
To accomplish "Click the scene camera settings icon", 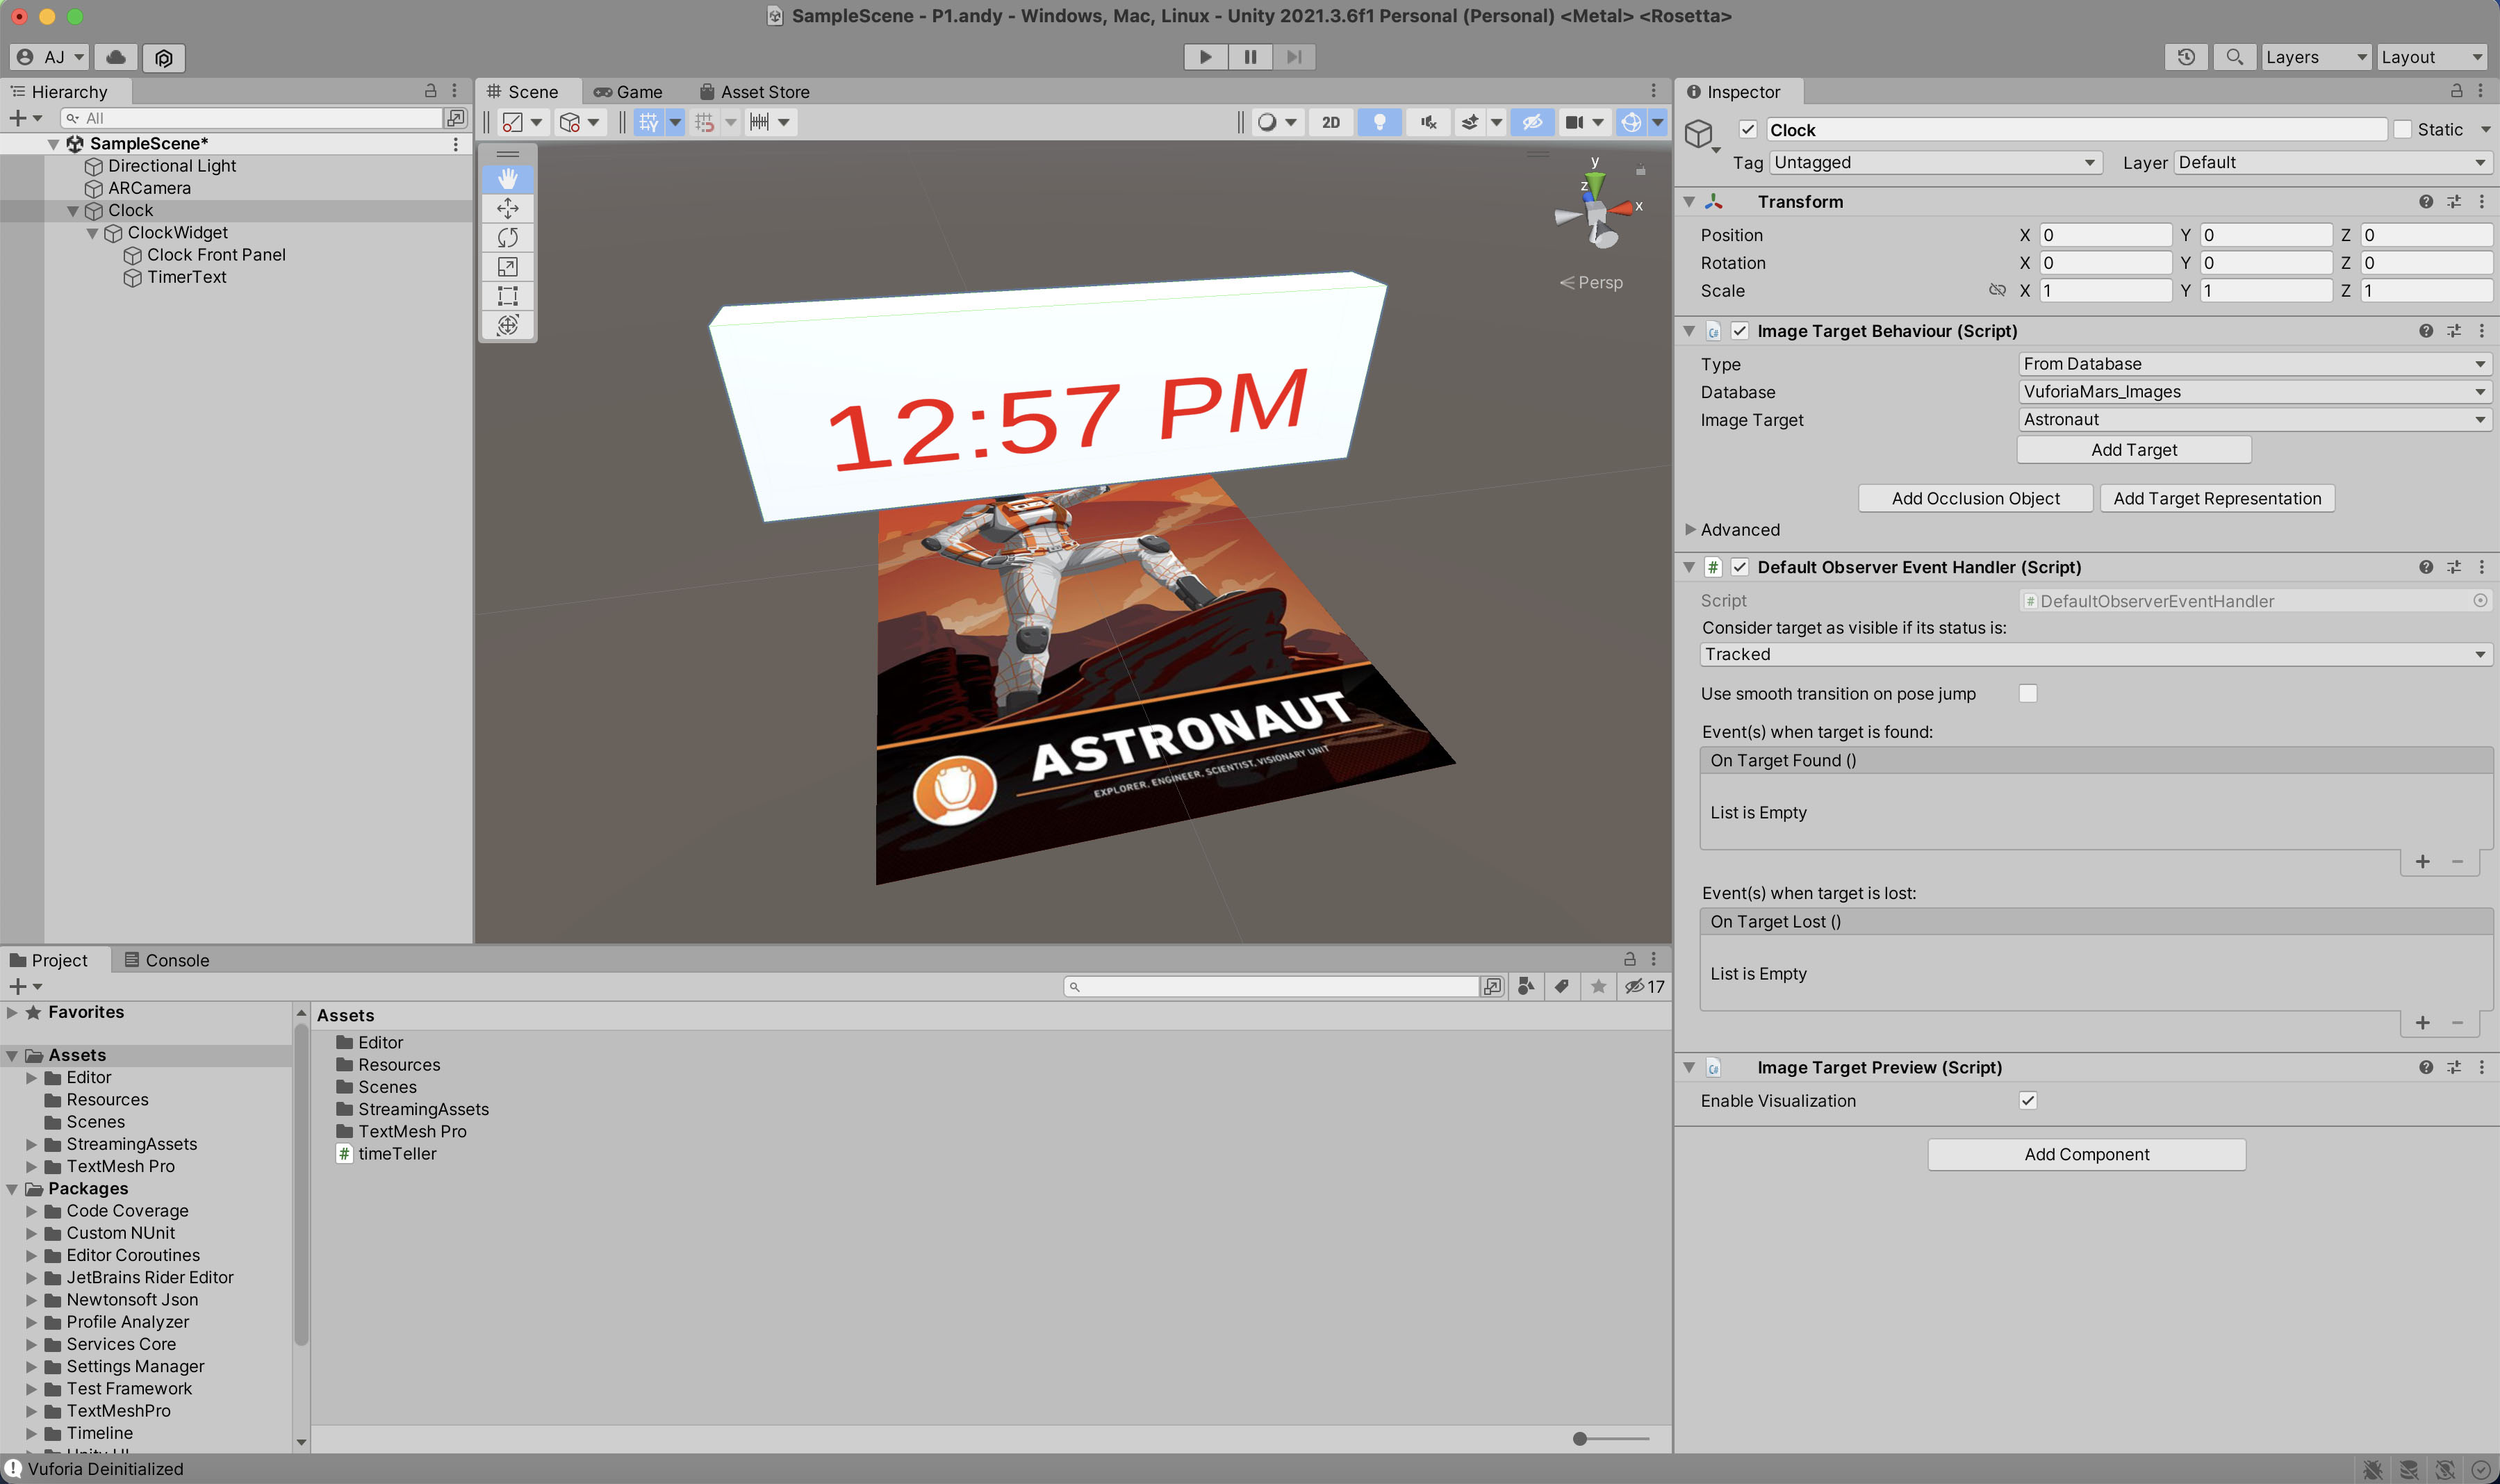I will 1574,122.
